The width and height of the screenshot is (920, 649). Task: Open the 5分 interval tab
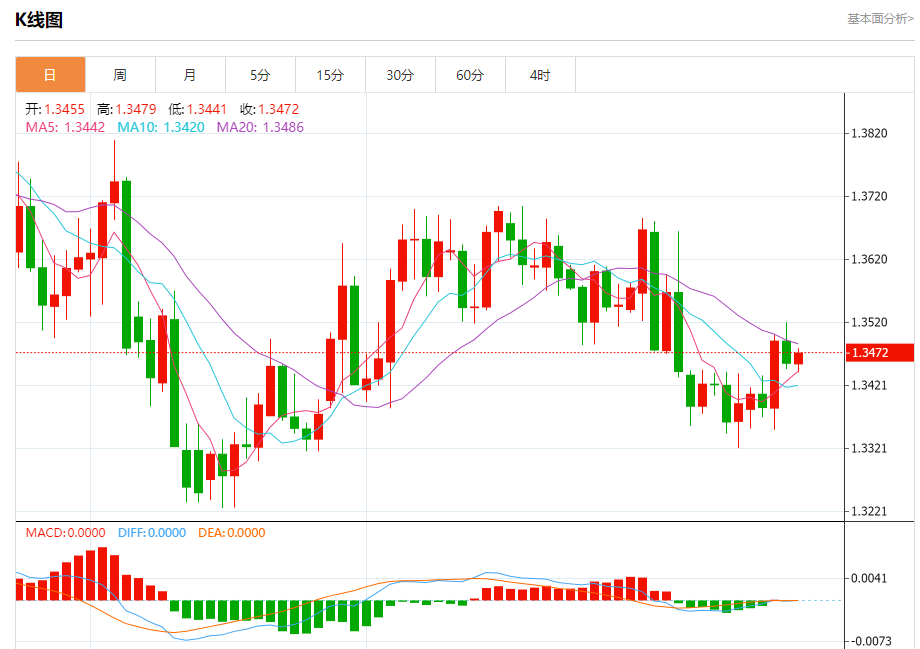click(260, 75)
